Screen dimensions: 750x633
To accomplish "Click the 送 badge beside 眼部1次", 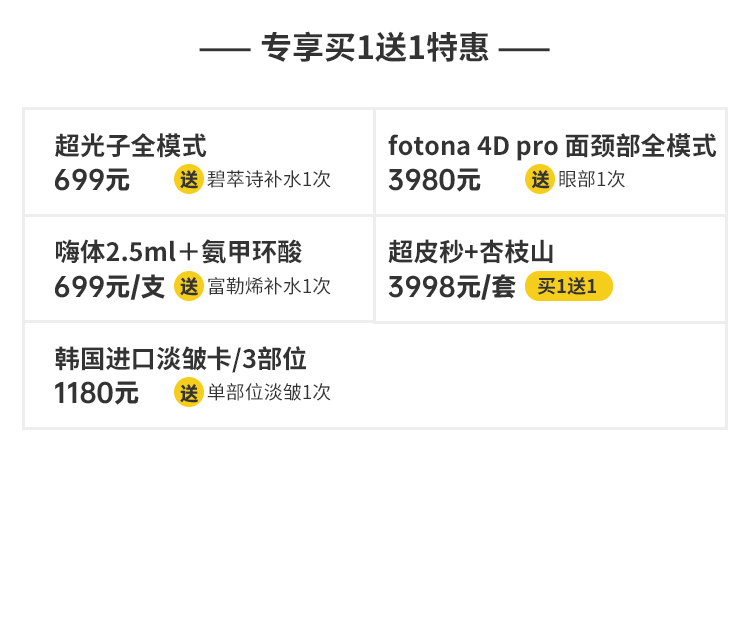I will [x=540, y=180].
